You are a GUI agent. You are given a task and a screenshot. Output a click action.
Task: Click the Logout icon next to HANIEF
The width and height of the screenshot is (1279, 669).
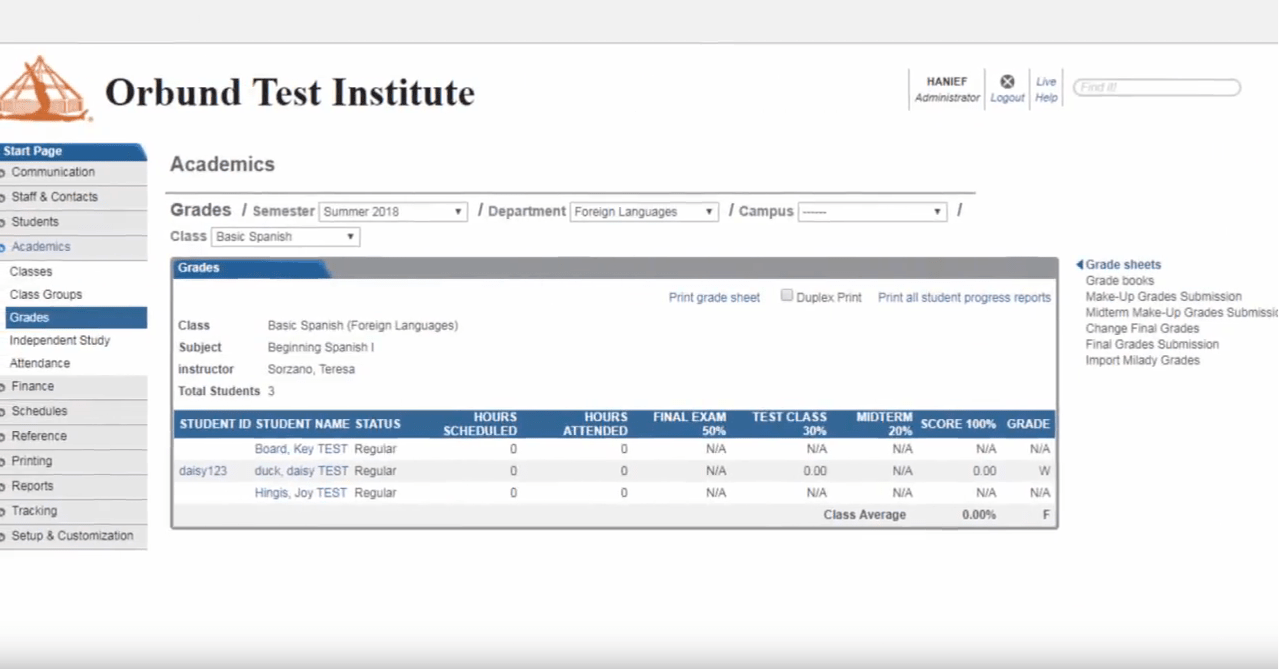(x=1006, y=82)
